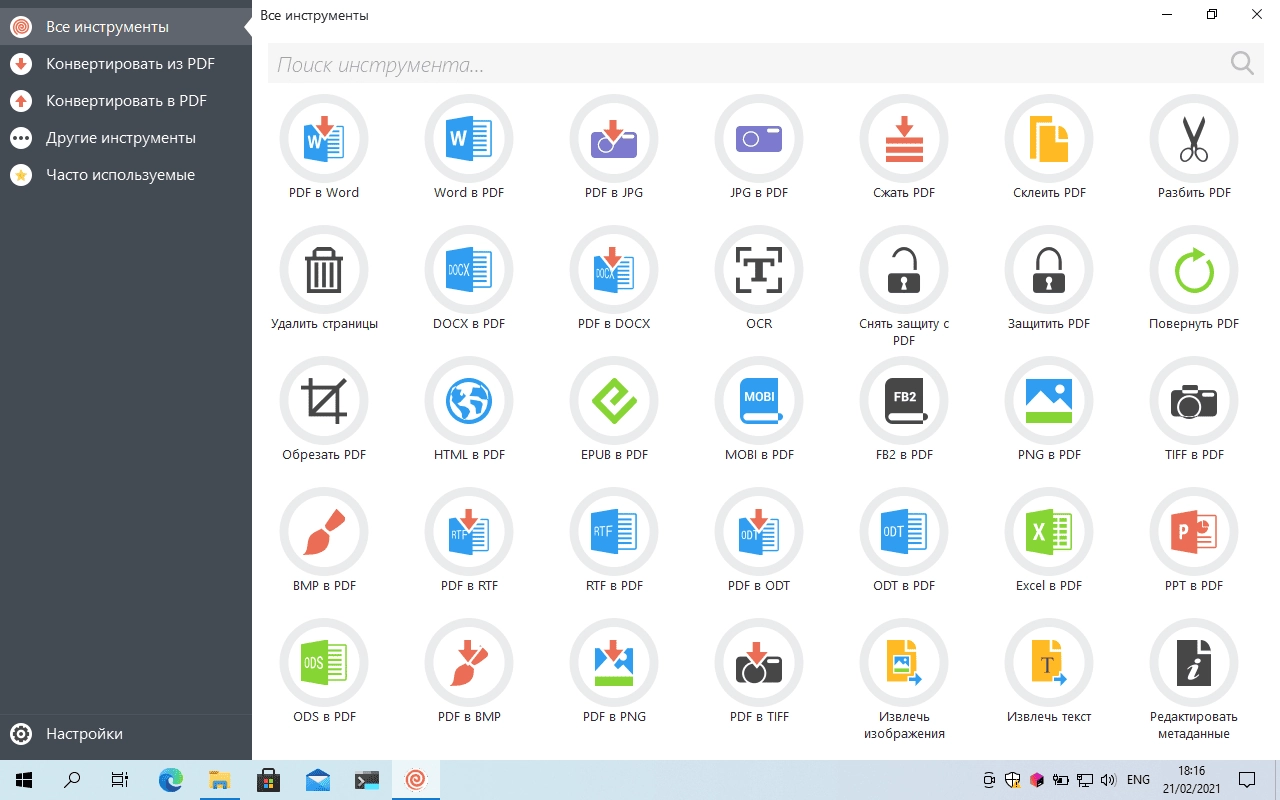1280x800 pixels.
Task: Launch Microsoft Edge from taskbar
Action: tap(171, 780)
